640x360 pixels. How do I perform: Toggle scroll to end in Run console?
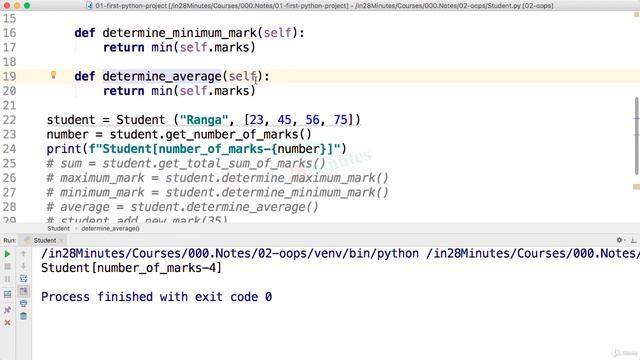tap(24, 291)
